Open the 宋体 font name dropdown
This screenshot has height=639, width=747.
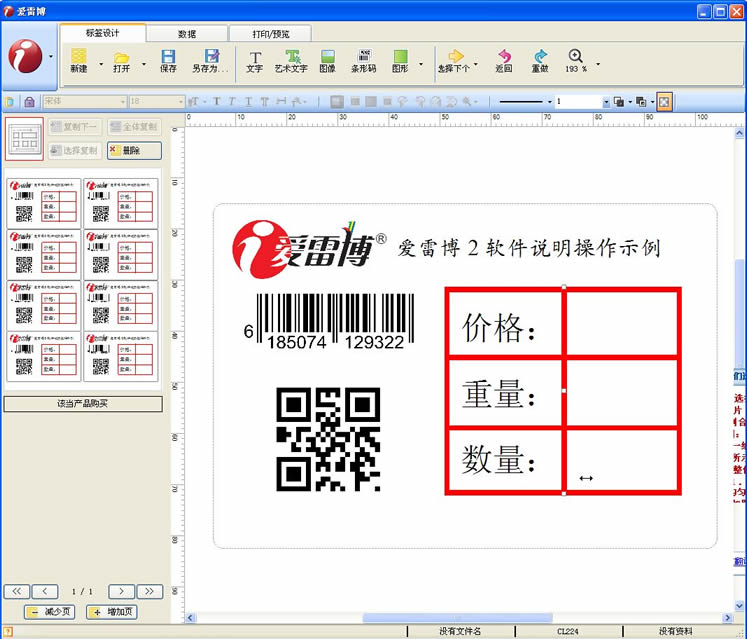point(123,101)
